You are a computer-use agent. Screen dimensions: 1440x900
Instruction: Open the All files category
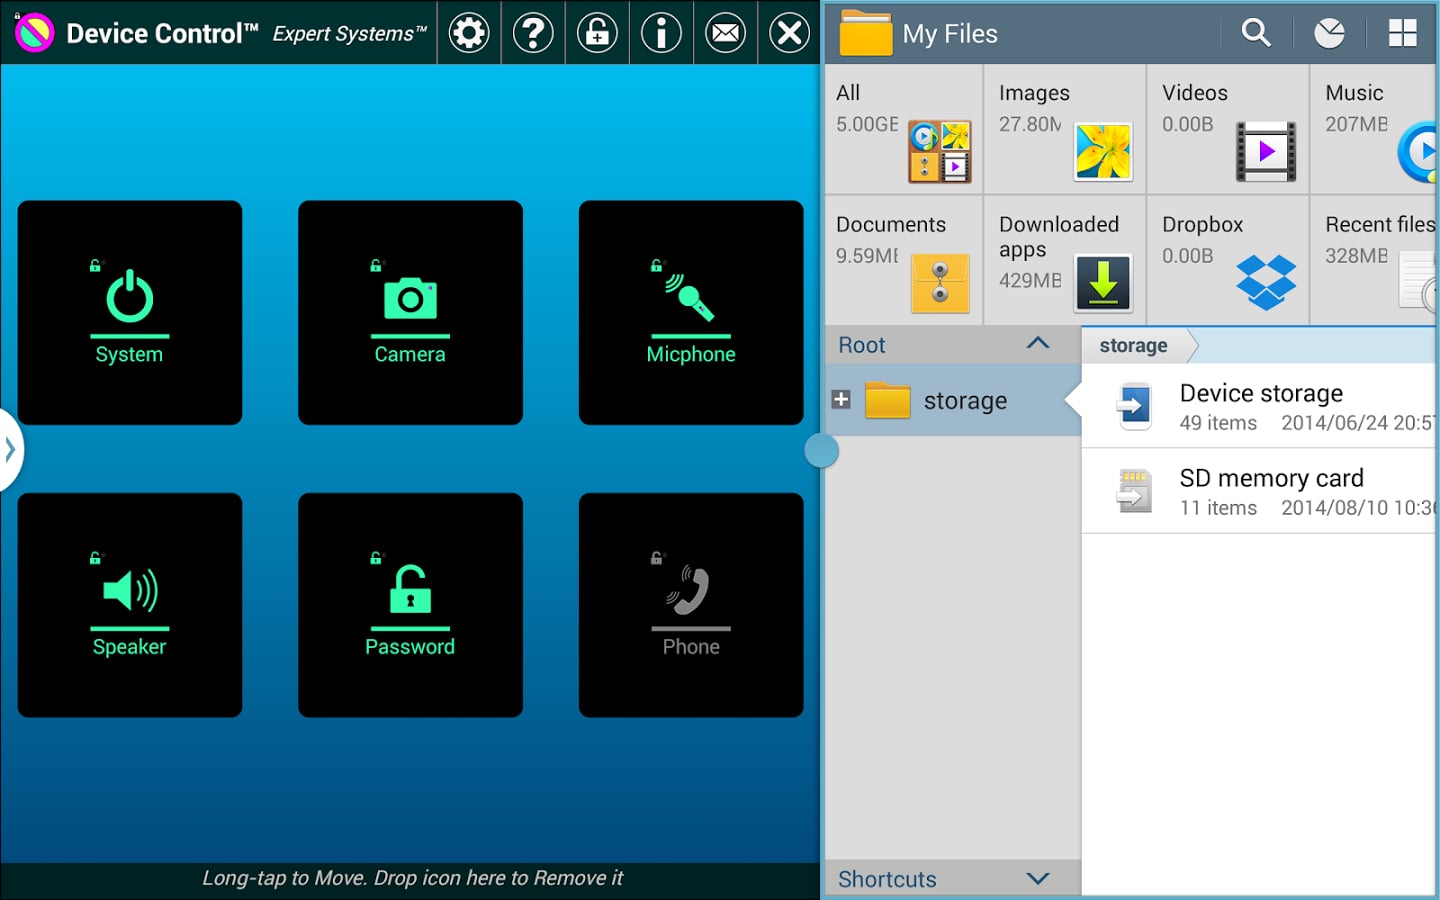tap(903, 130)
